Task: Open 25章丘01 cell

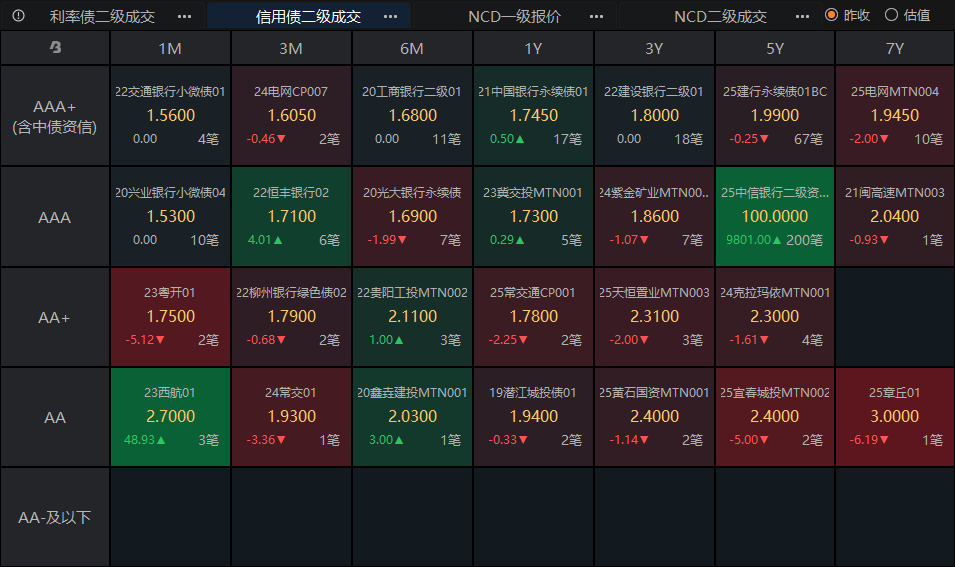Action: click(x=895, y=417)
